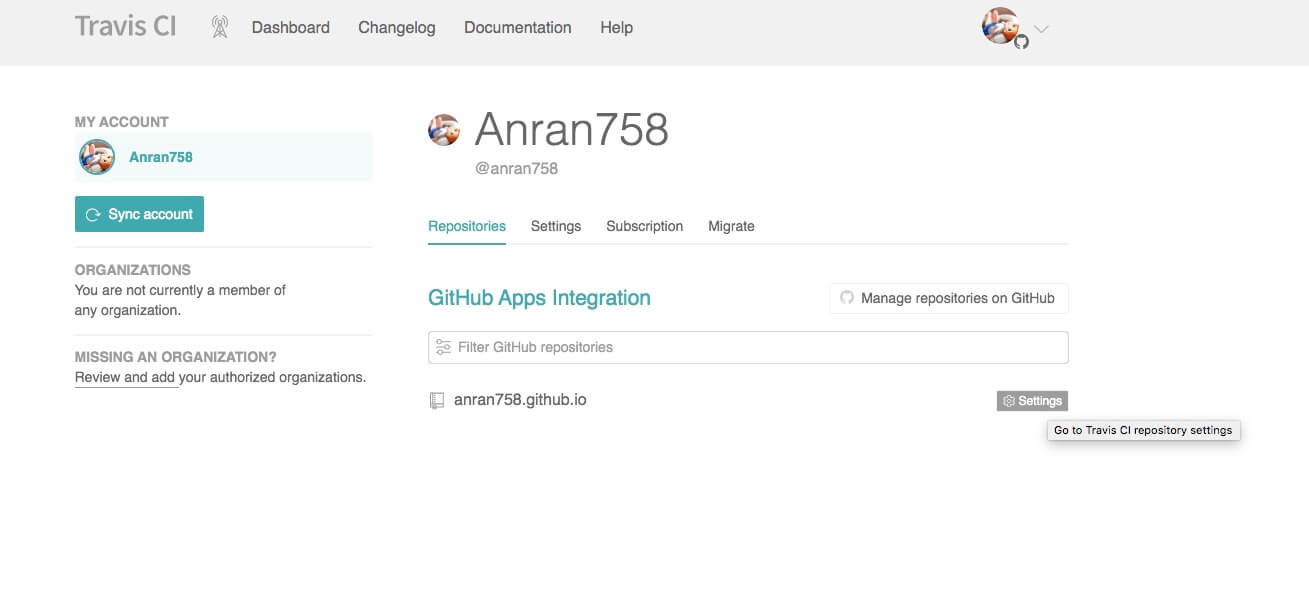The width and height of the screenshot is (1309, 605).
Task: Click the Manage repositories on GitHub button
Action: pos(948,298)
